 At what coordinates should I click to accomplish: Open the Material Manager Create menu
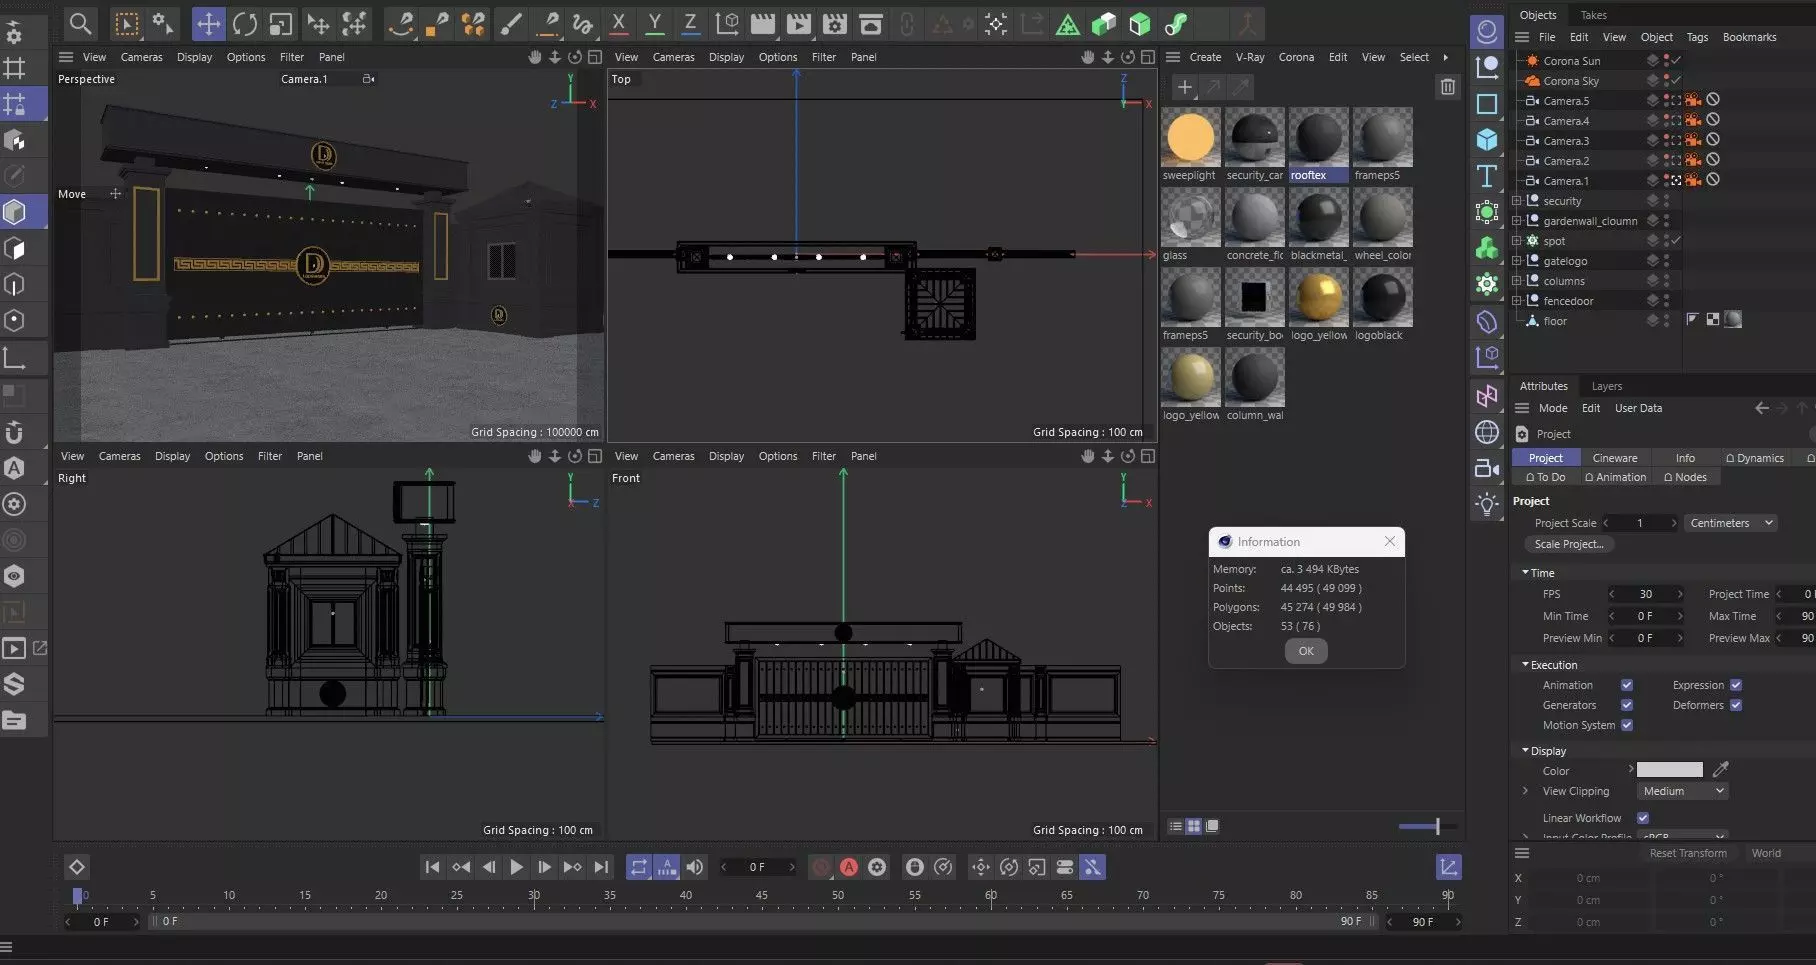(1205, 57)
